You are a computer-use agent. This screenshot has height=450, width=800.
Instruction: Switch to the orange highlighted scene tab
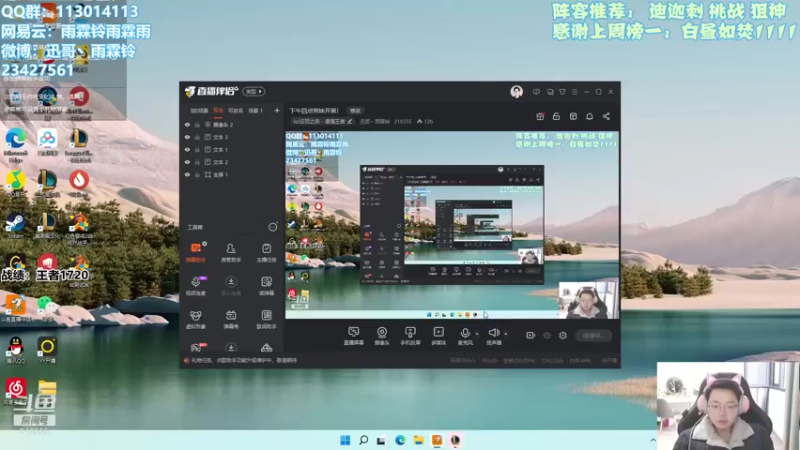(218, 110)
